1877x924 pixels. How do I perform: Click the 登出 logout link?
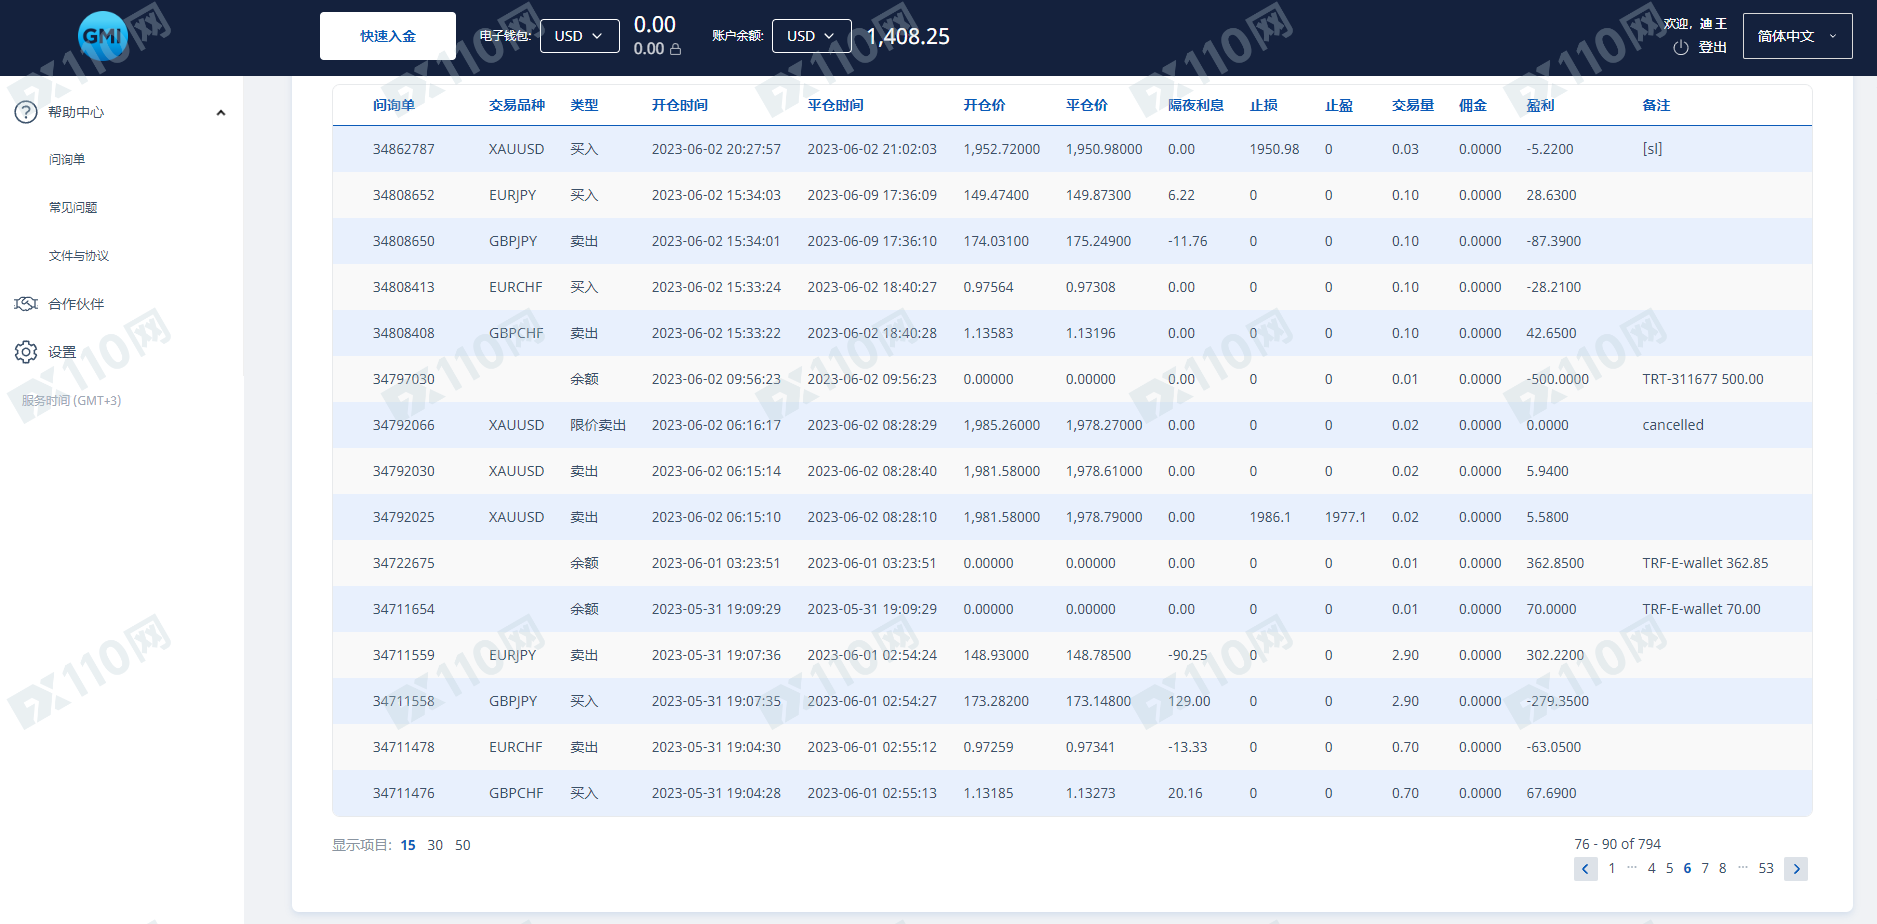coord(1713,47)
